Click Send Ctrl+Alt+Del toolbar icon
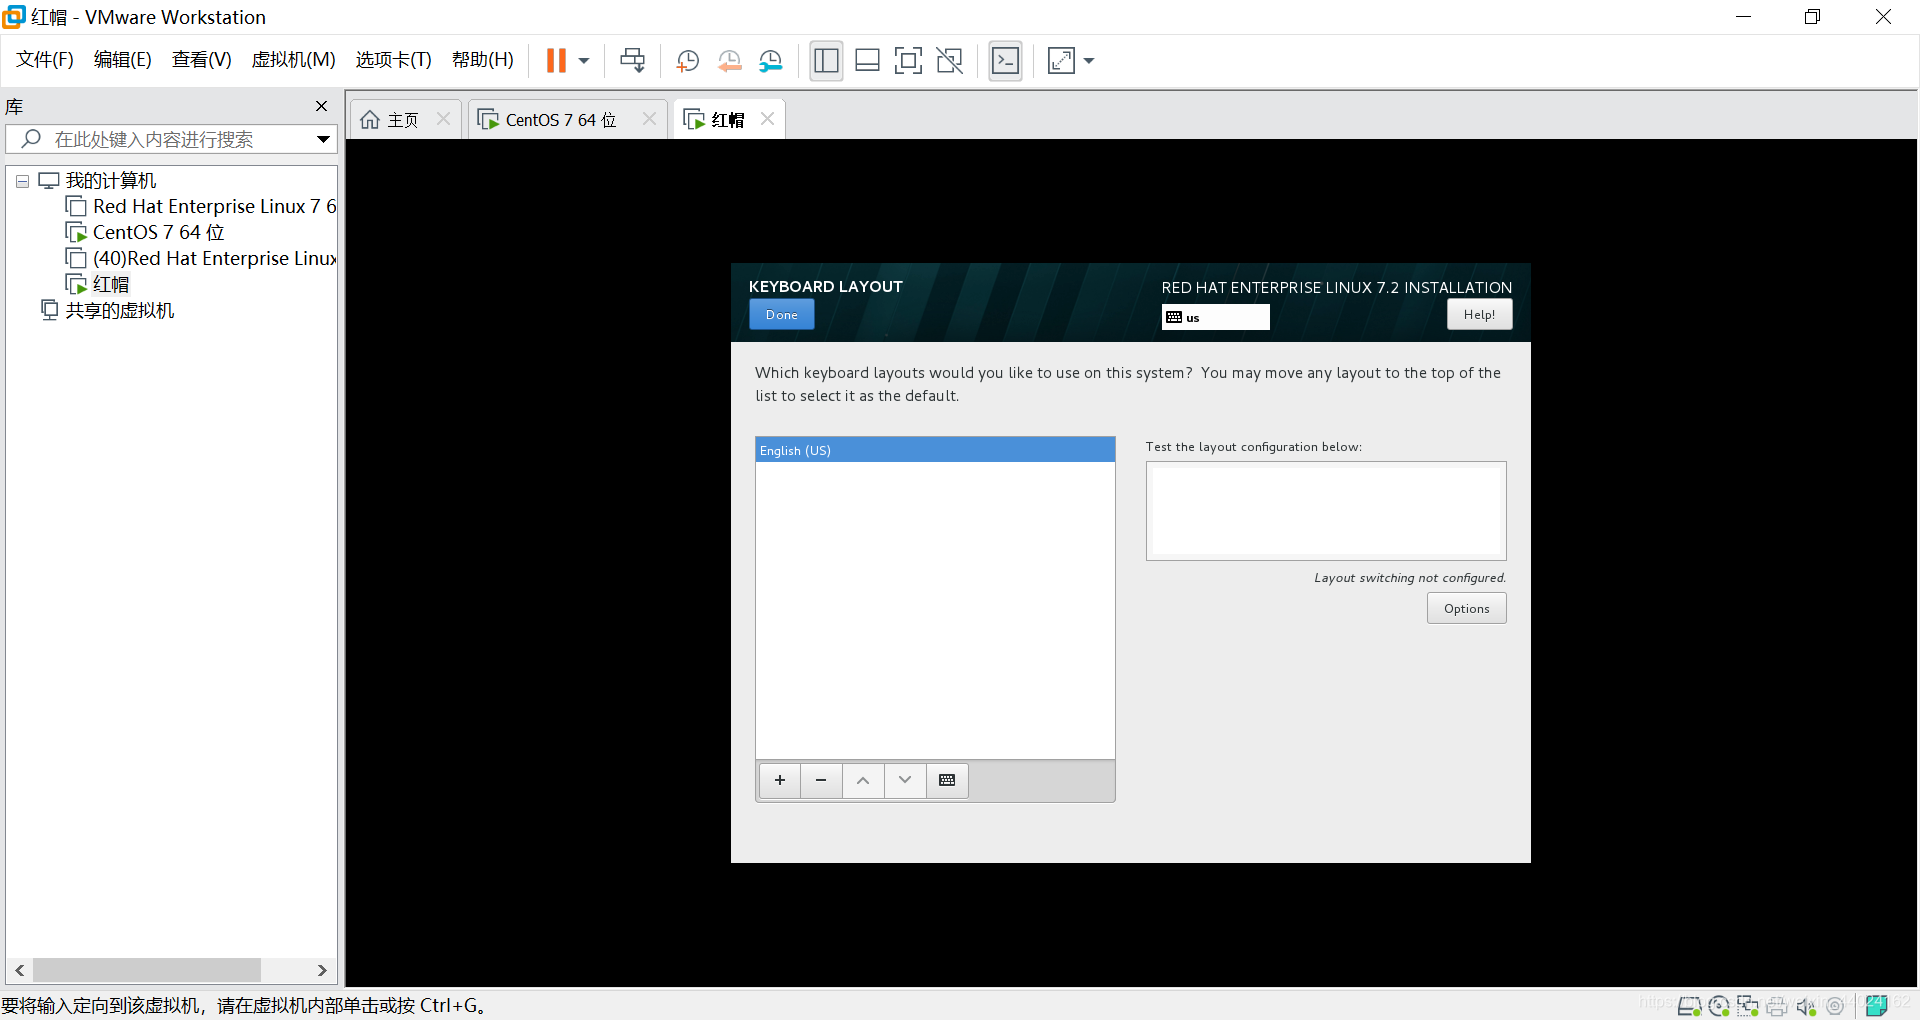1920x1020 pixels. point(632,61)
